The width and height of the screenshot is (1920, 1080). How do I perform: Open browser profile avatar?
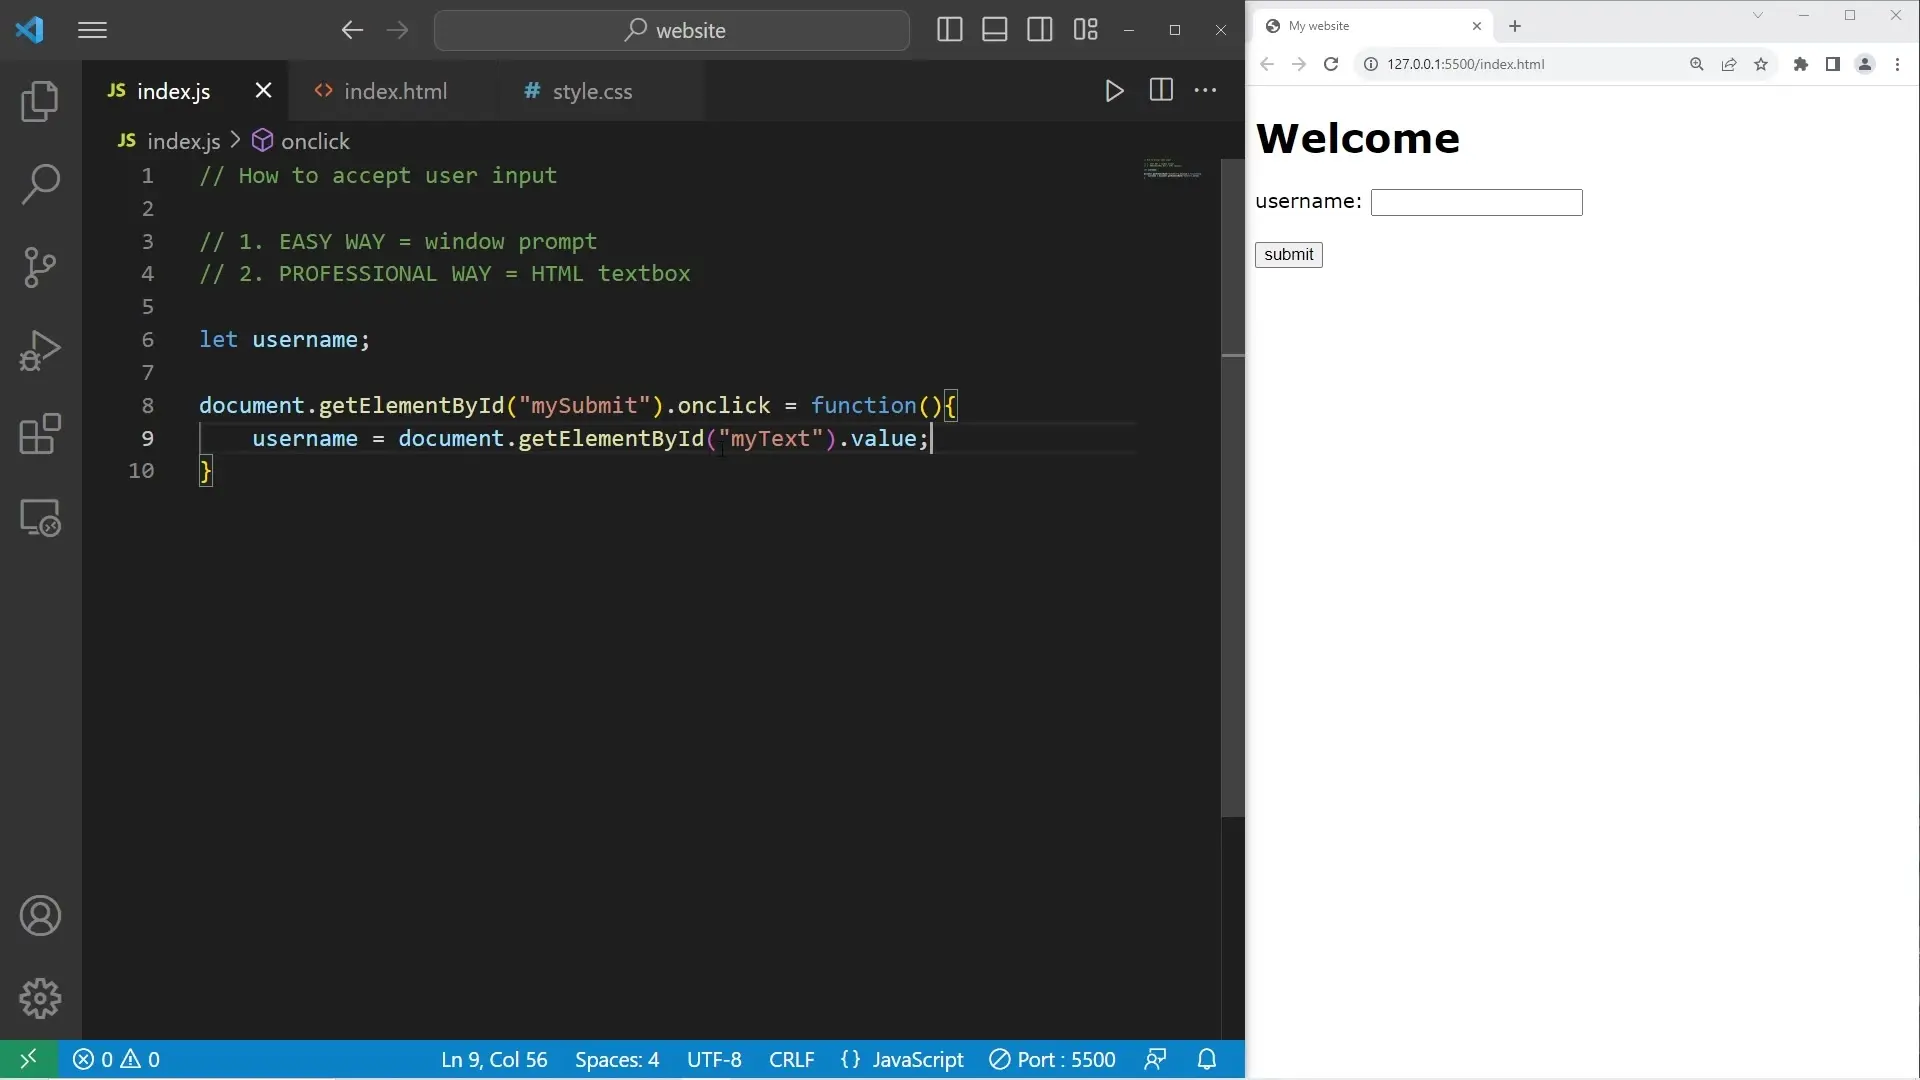click(1864, 64)
